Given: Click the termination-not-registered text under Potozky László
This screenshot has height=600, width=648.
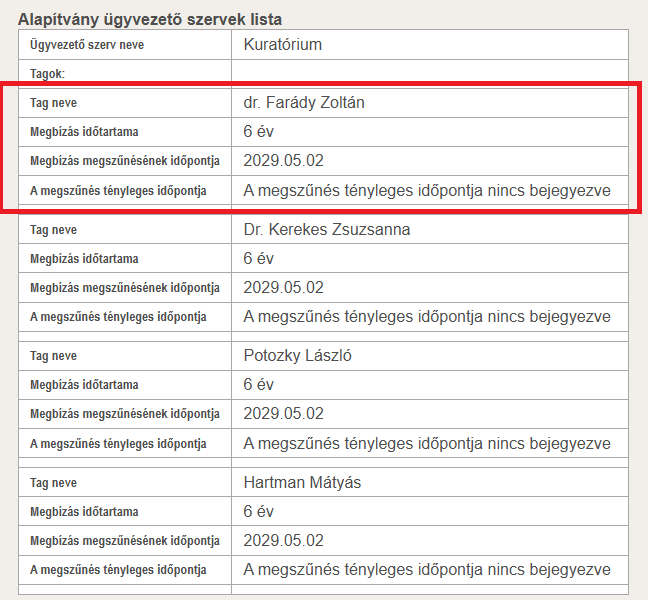Looking at the screenshot, I should 427,443.
